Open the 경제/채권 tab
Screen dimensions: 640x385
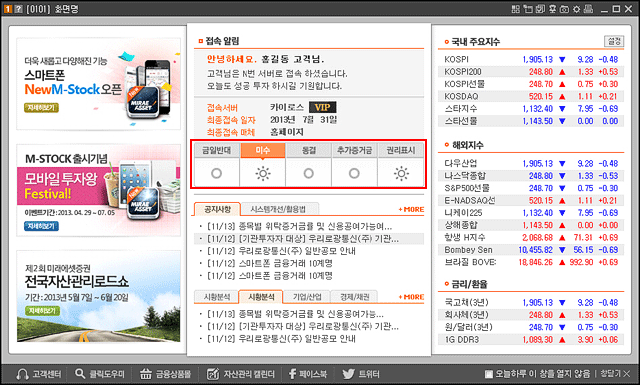click(x=354, y=297)
